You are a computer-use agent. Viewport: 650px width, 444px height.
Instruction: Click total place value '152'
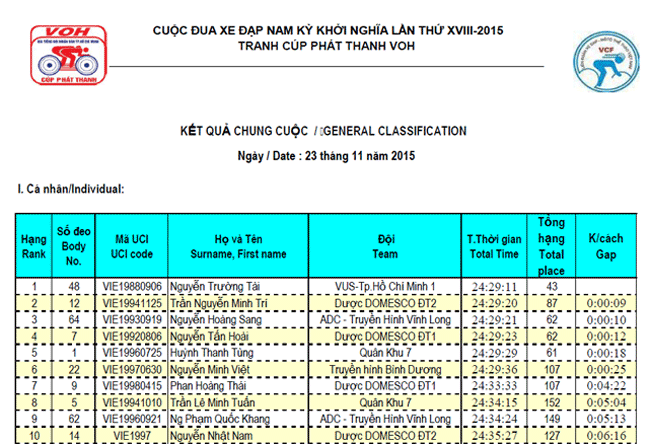(552, 403)
